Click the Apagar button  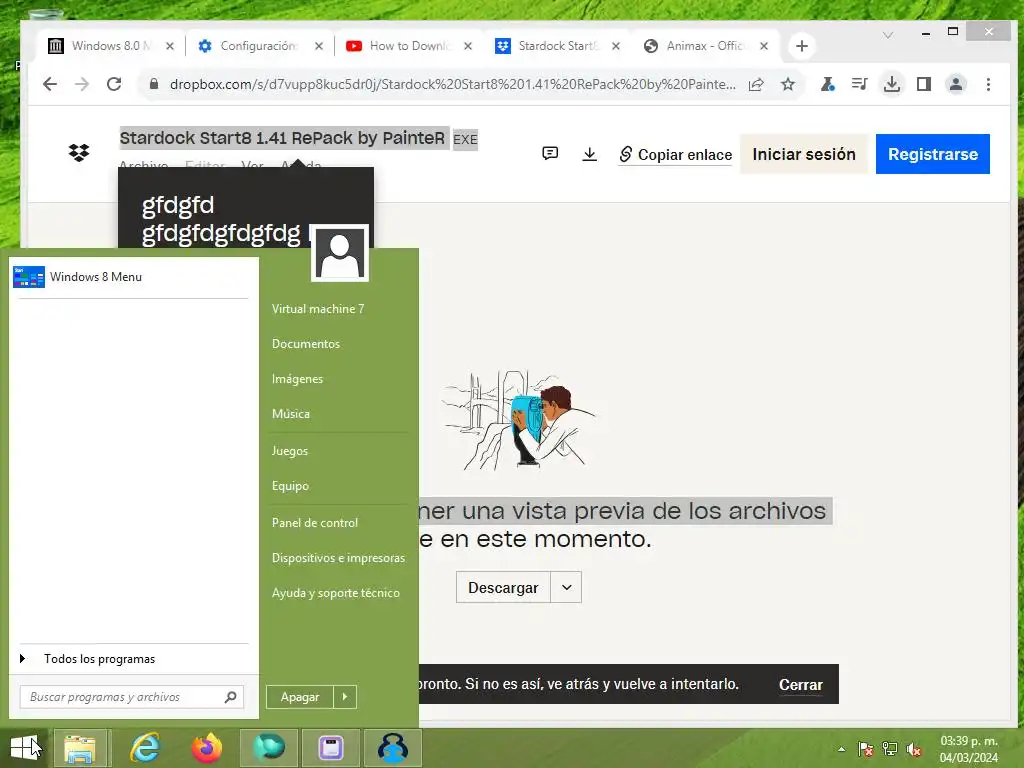300,697
